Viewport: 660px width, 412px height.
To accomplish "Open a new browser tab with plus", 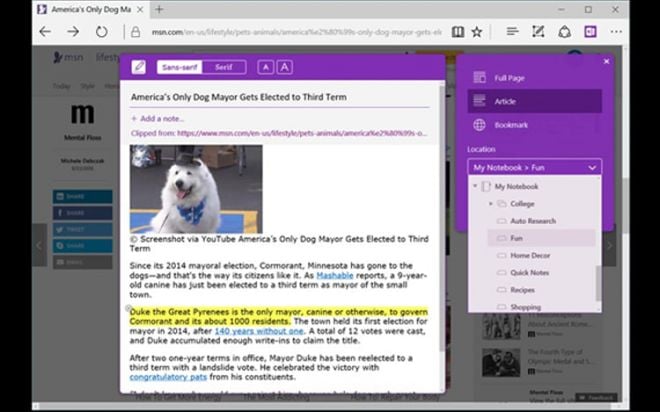I will [x=159, y=9].
